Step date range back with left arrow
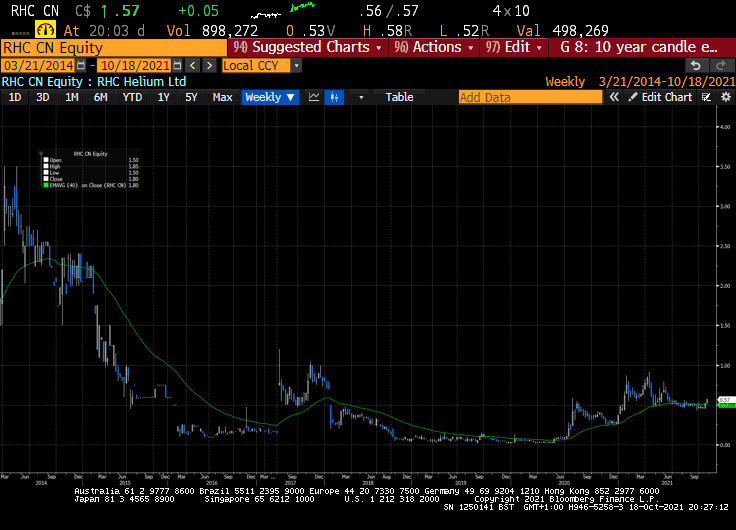 tap(192, 65)
